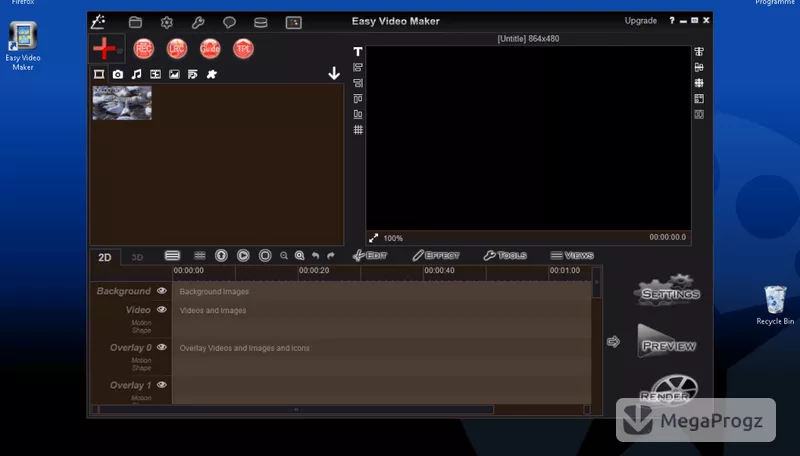Click the 00:00:20 timeline ruler mark
800x456 pixels.
(314, 271)
